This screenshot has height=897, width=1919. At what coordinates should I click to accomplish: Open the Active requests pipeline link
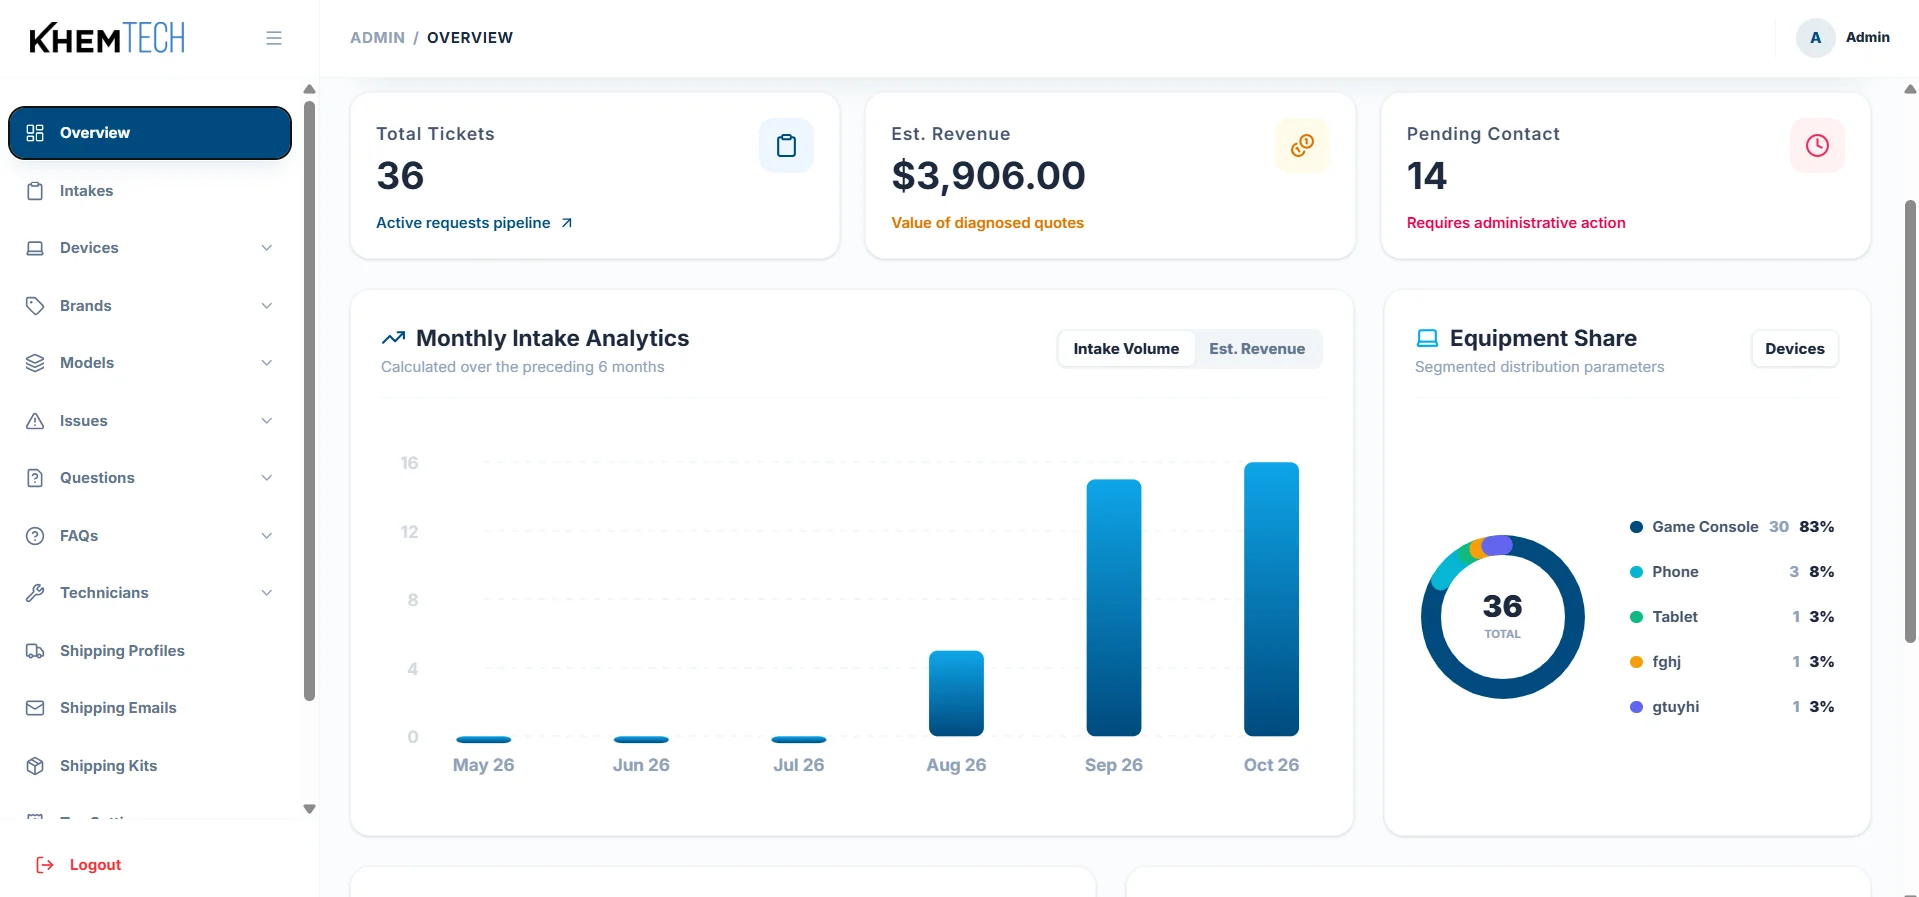tap(474, 223)
